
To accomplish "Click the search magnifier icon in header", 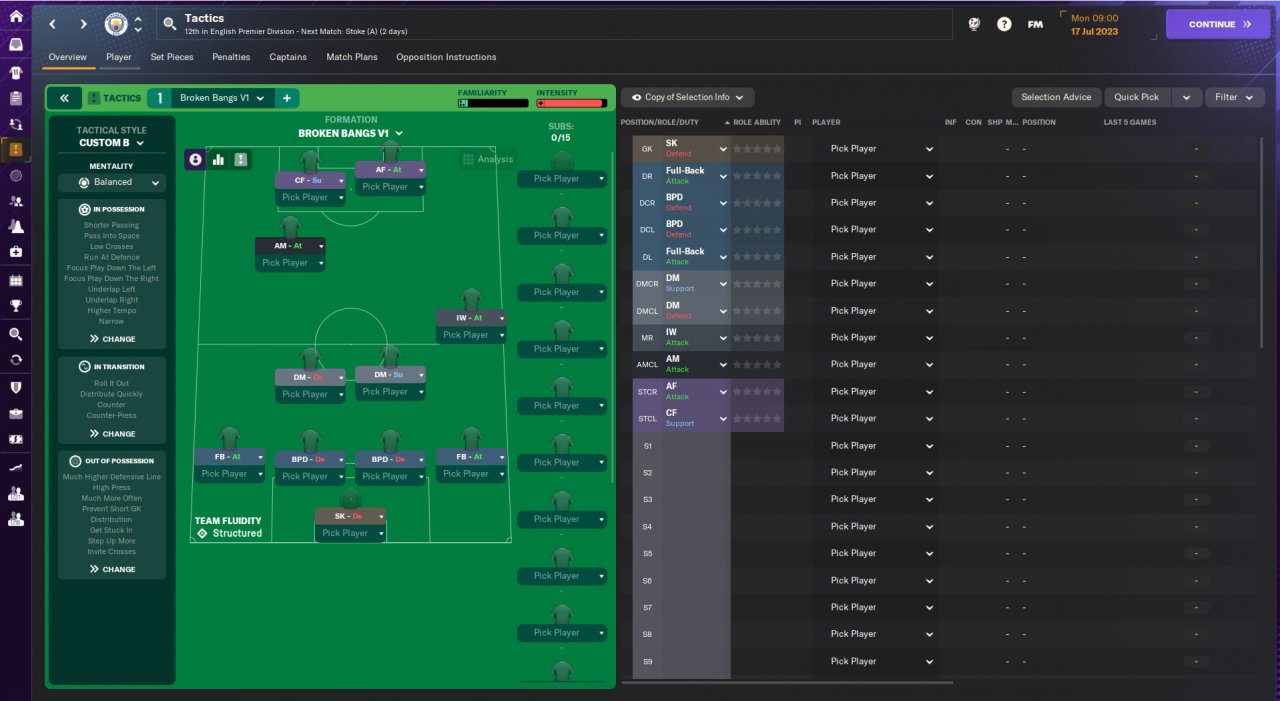I will point(170,24).
